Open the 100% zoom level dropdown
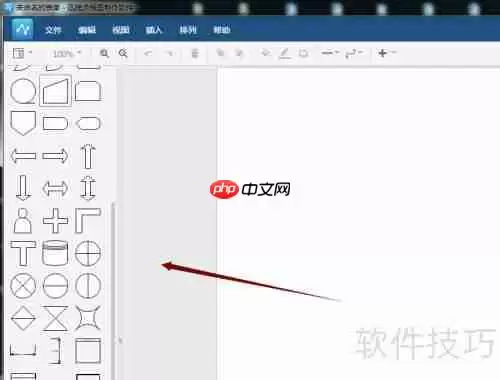 (67, 53)
